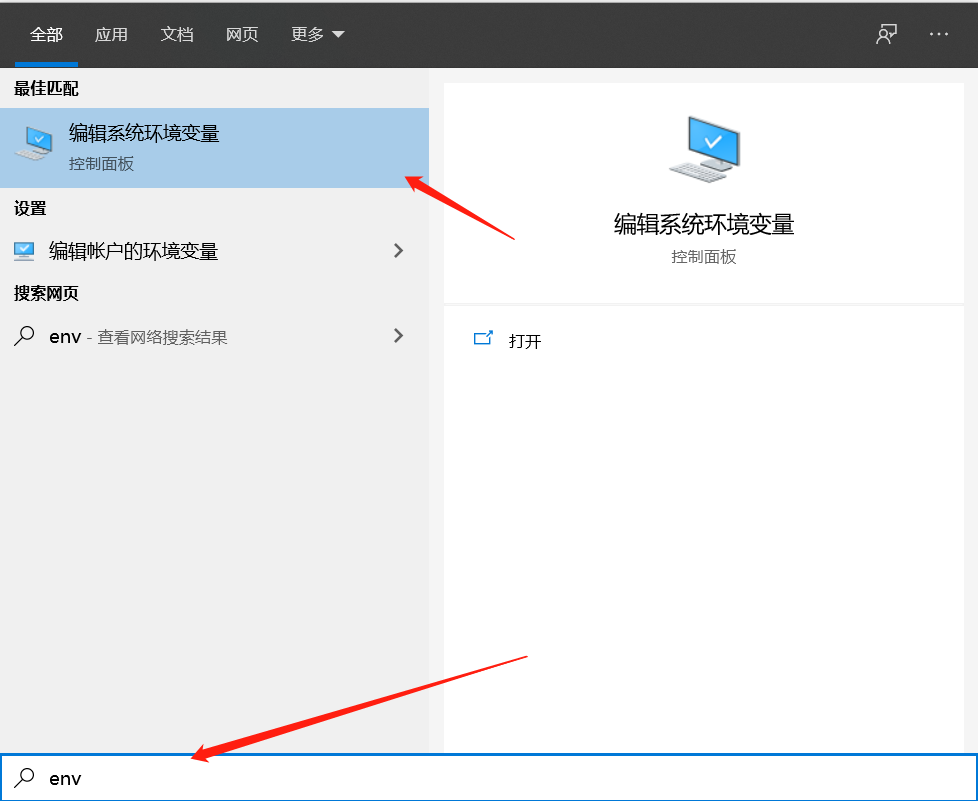Focus the search box containing env

[x=489, y=777]
